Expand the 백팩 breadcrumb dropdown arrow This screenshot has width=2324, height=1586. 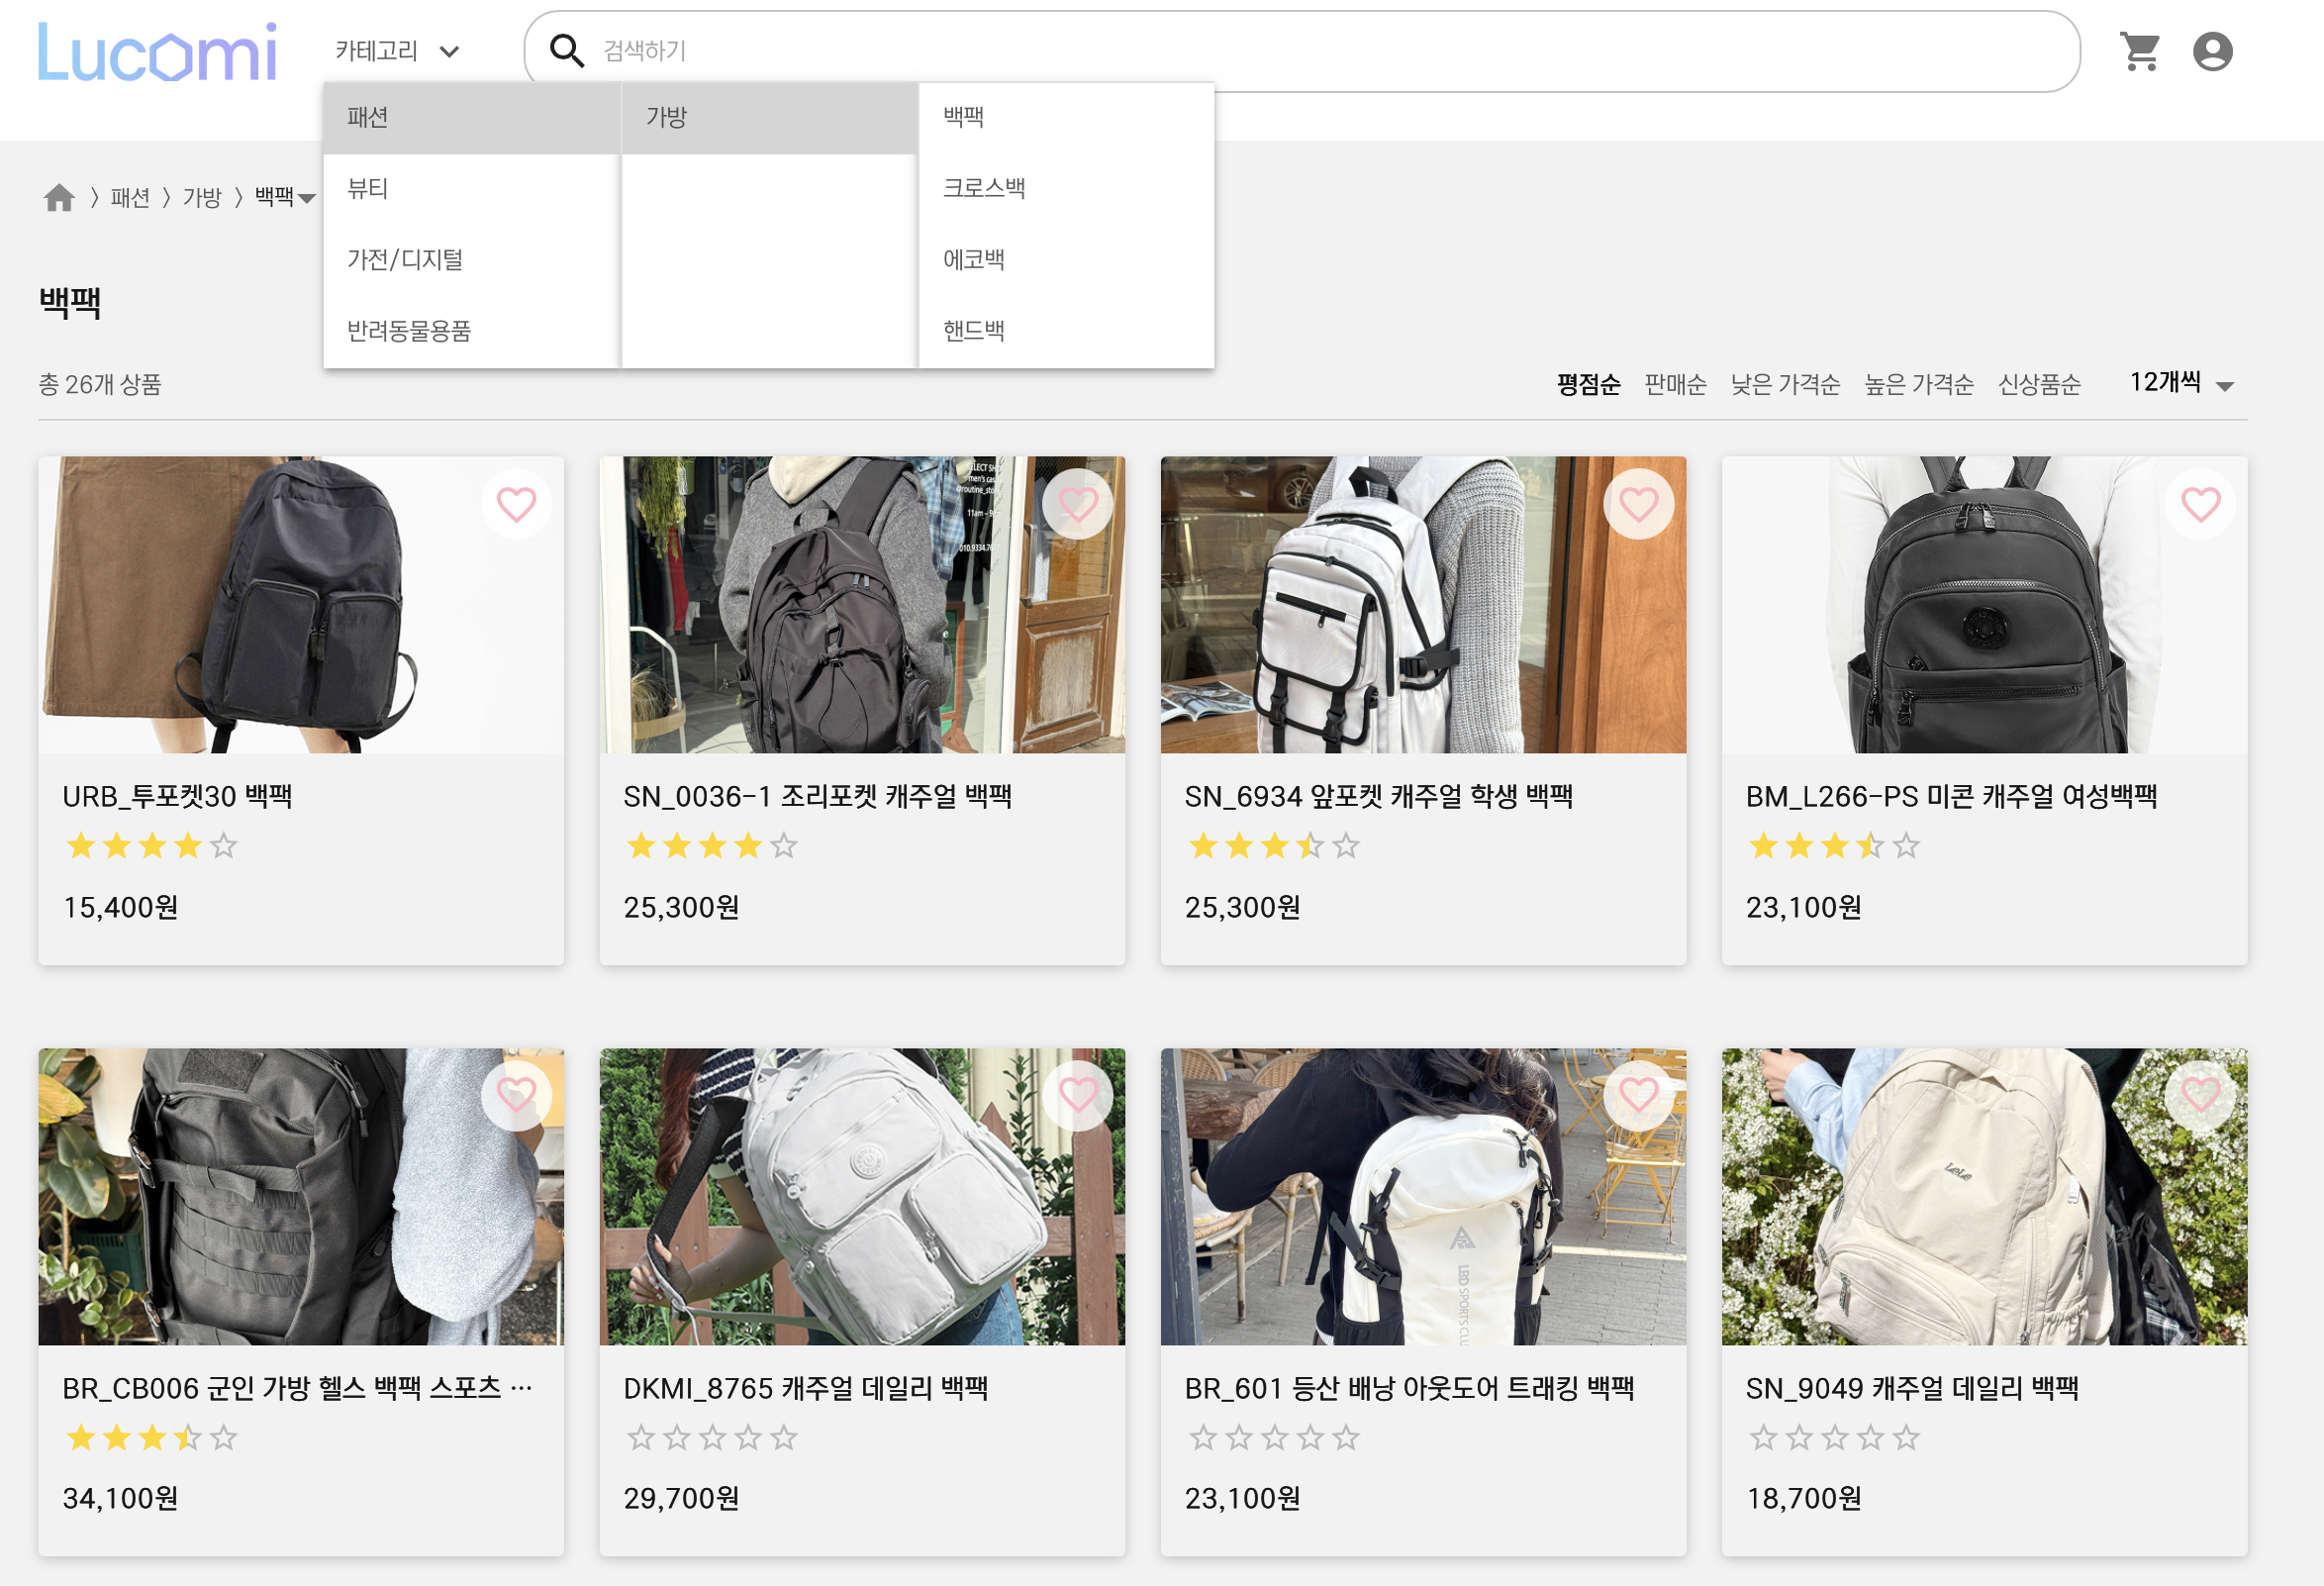[307, 198]
